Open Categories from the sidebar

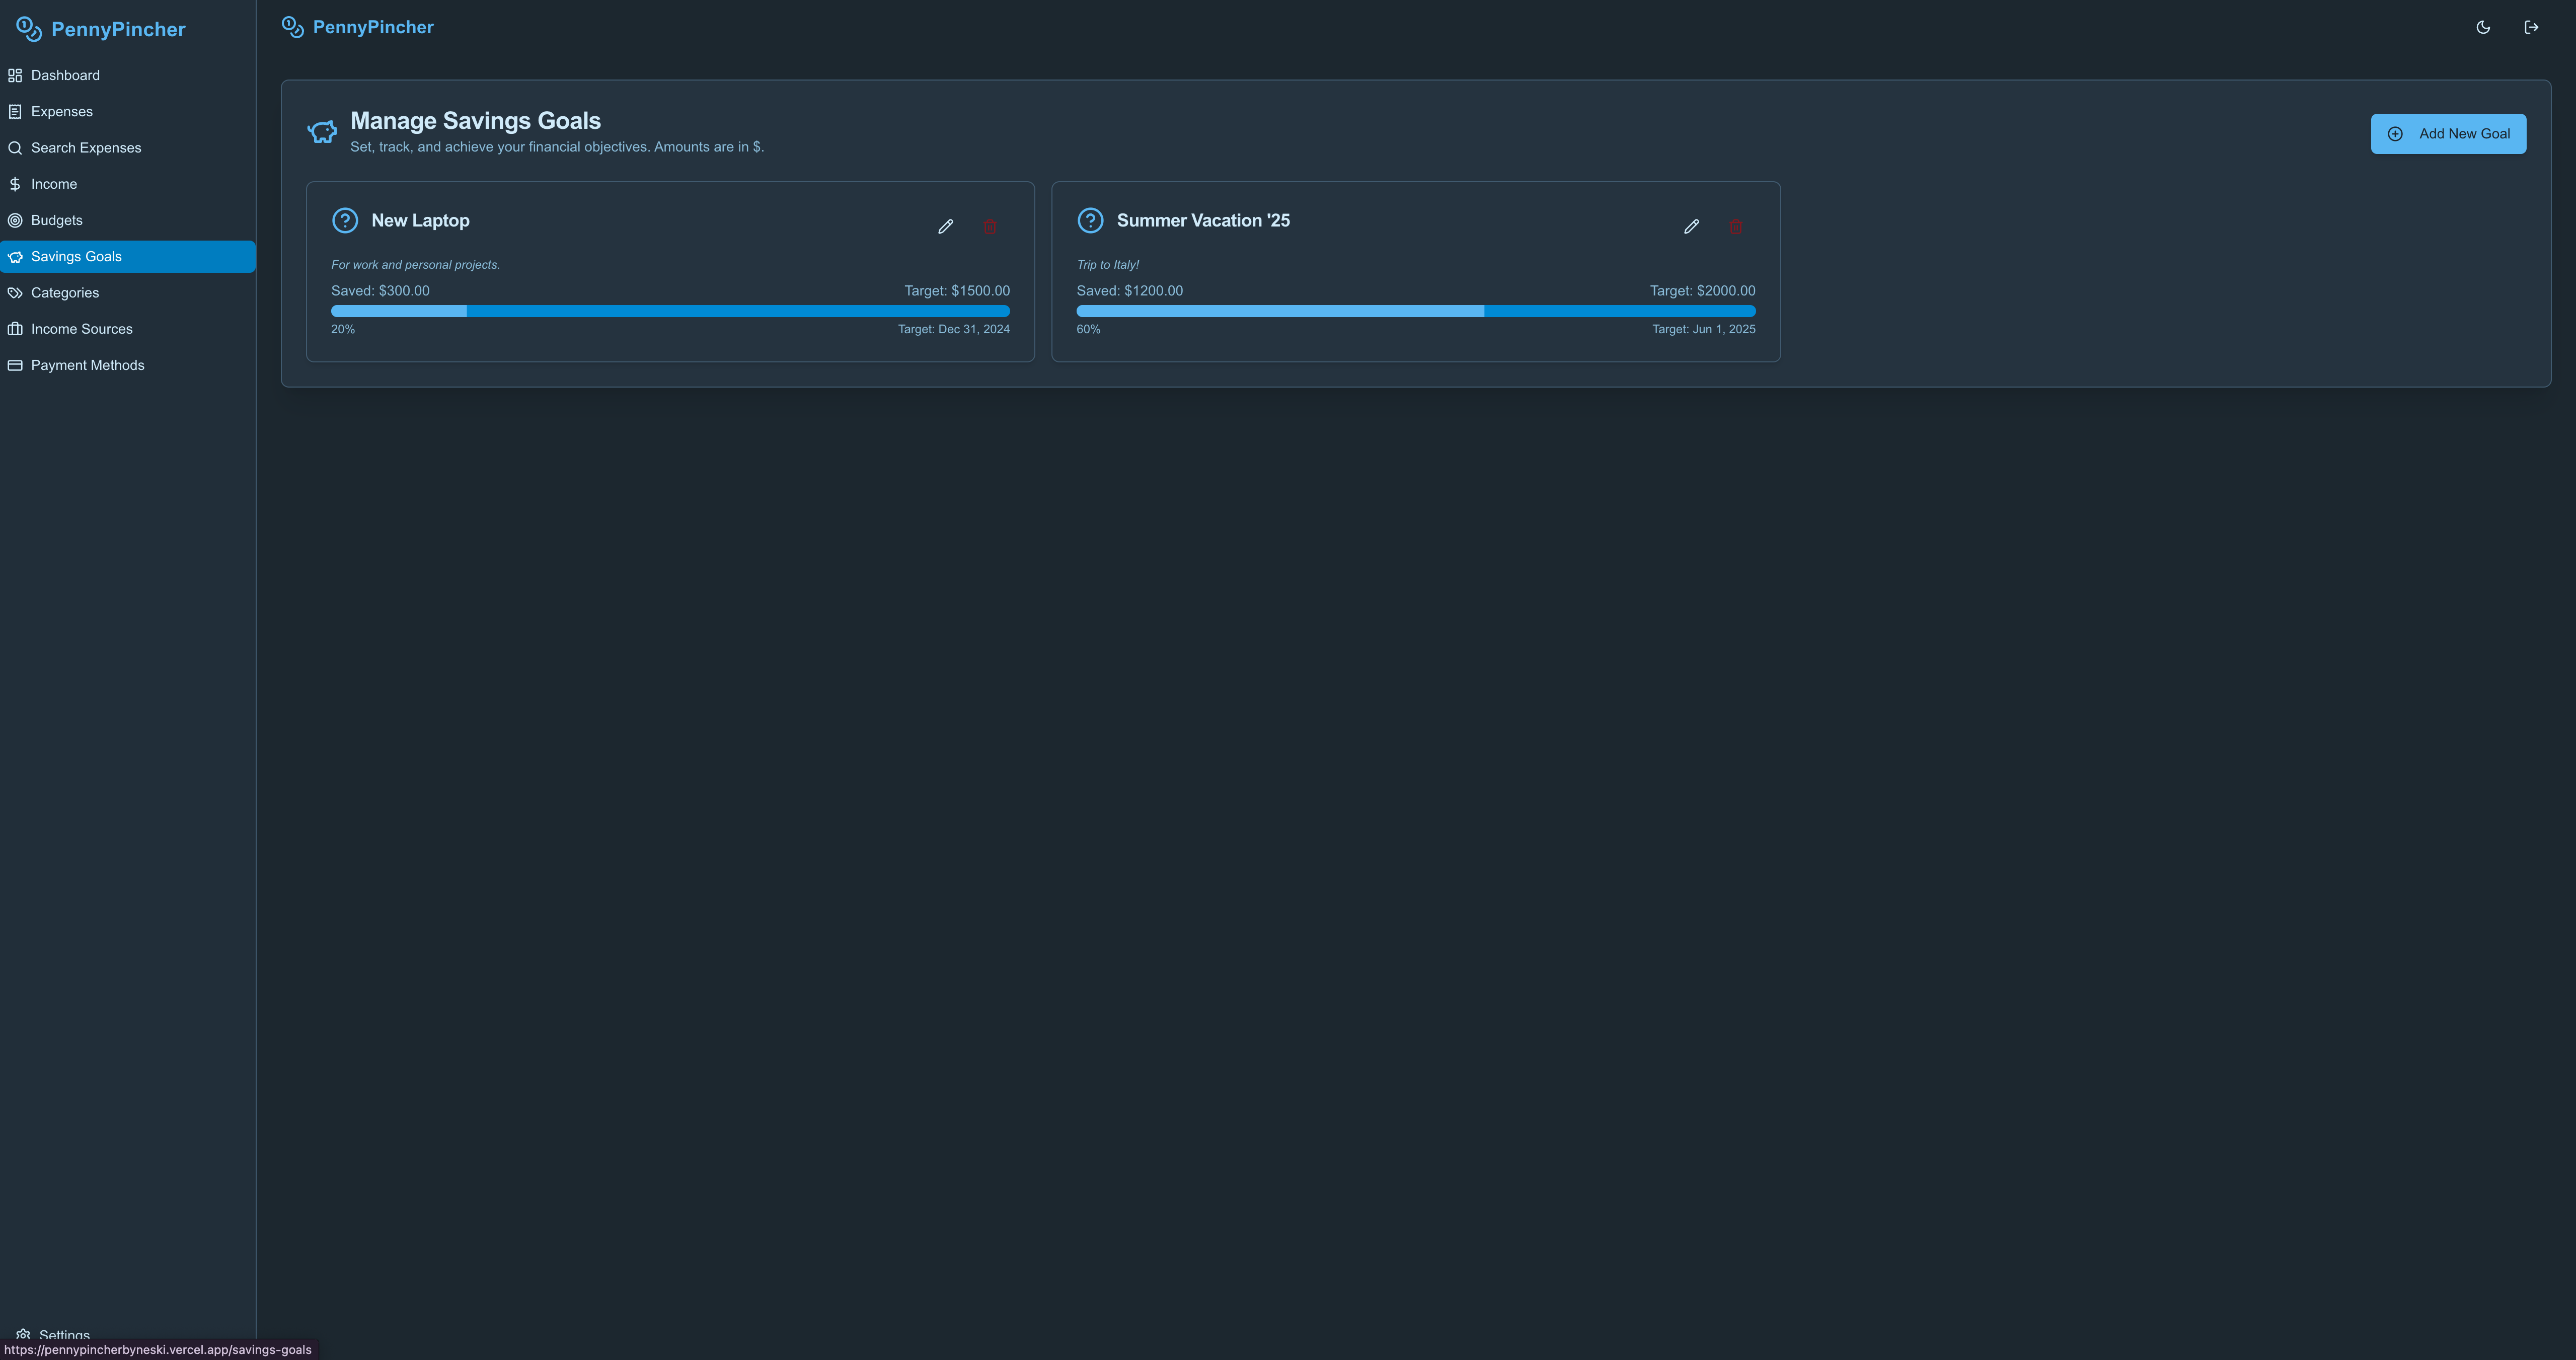click(128, 293)
